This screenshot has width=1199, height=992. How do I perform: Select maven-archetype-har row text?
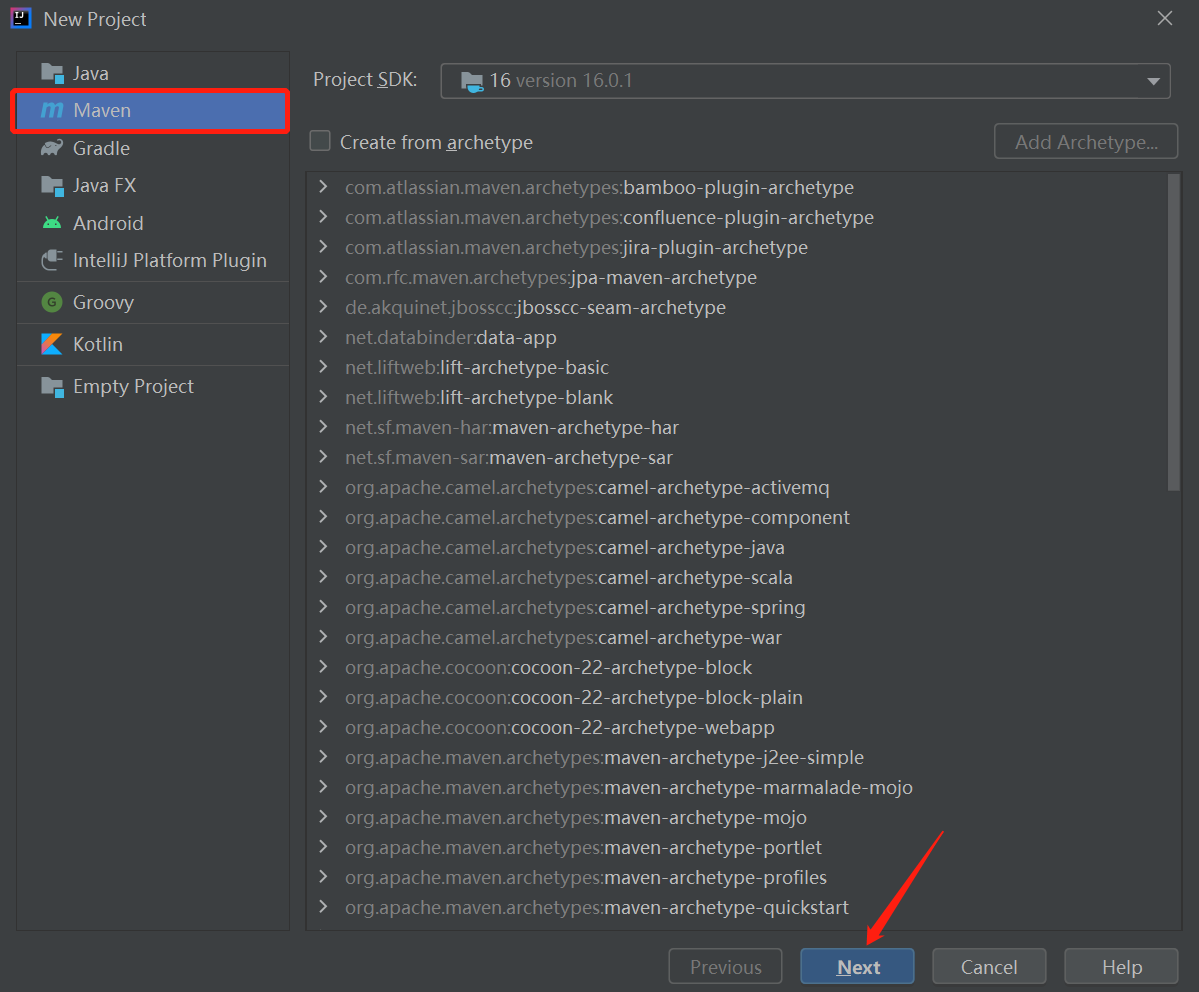point(512,428)
